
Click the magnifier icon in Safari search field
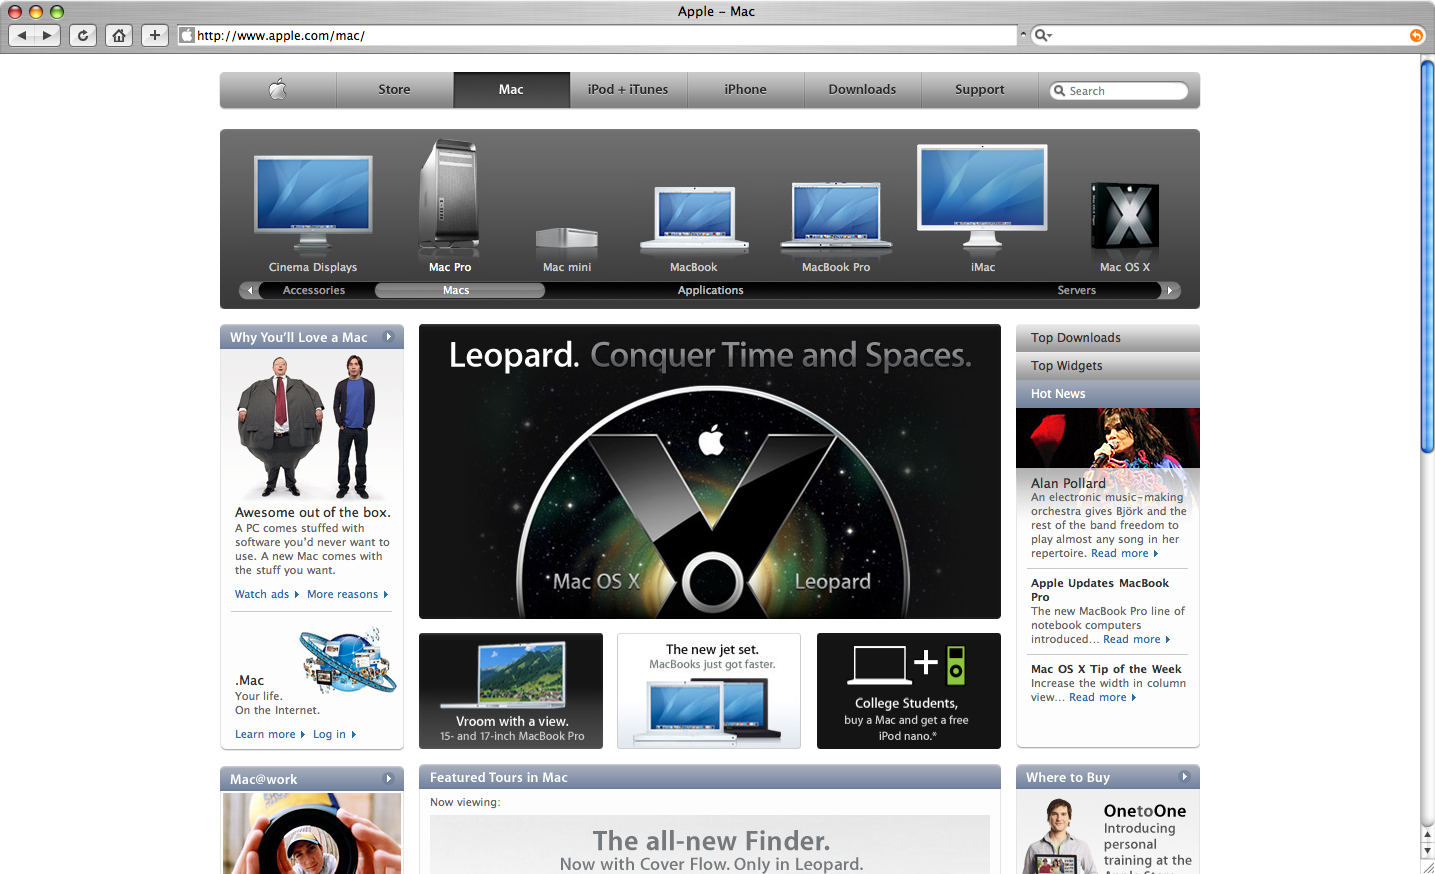click(x=1040, y=35)
